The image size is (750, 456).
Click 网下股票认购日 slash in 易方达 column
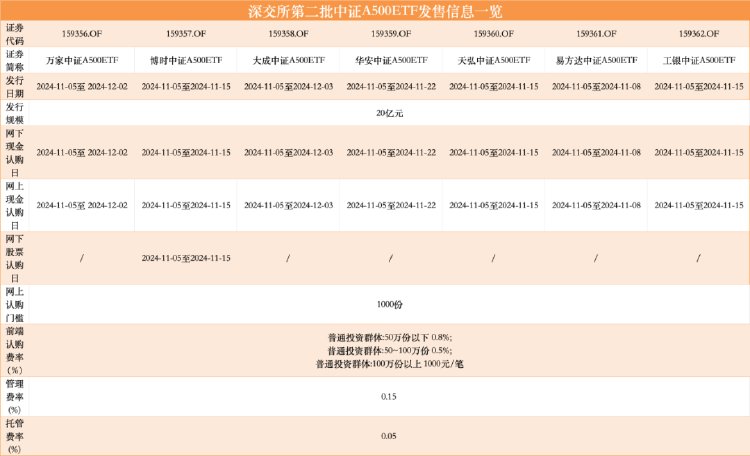click(596, 258)
